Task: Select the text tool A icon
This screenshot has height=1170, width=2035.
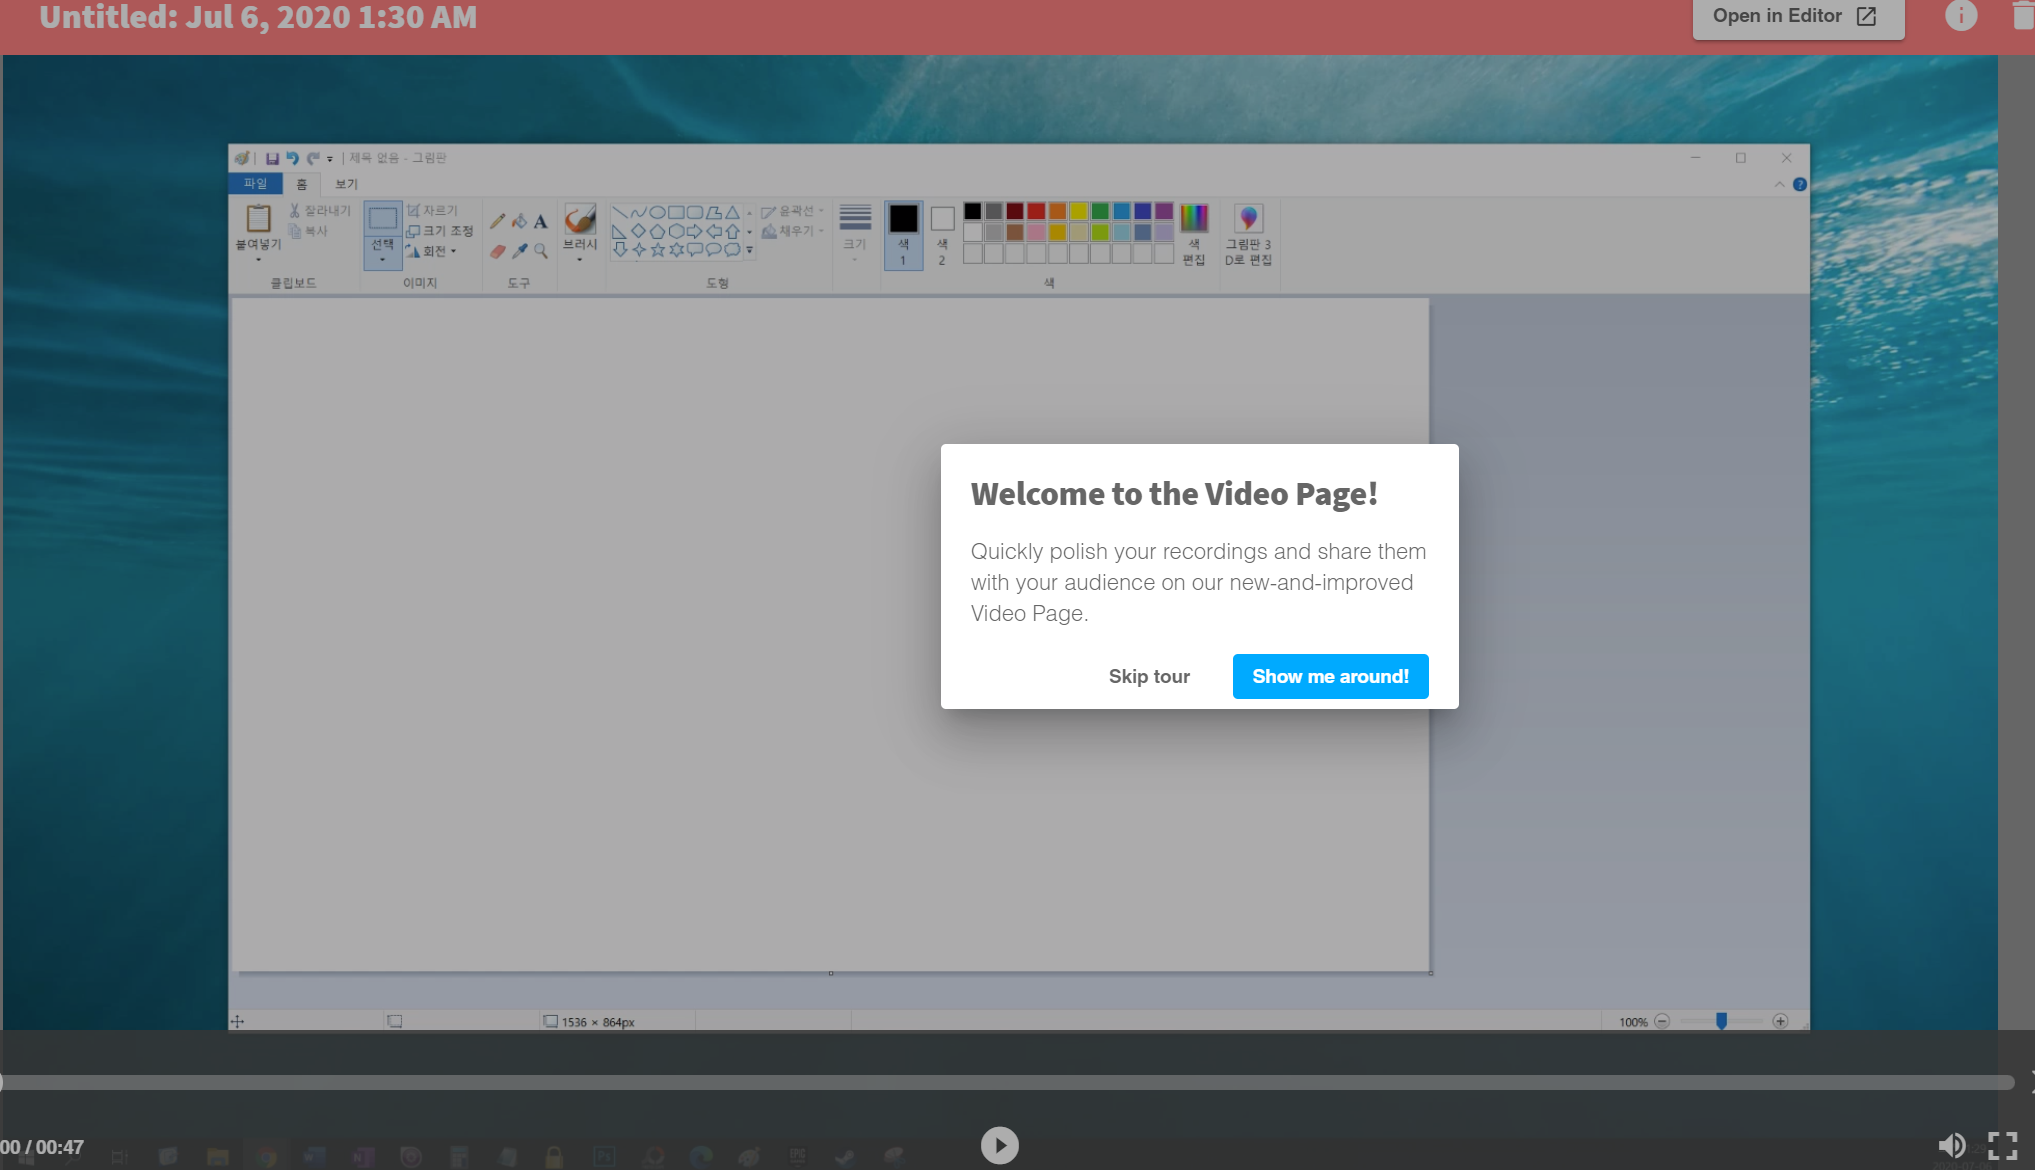Action: pos(540,221)
